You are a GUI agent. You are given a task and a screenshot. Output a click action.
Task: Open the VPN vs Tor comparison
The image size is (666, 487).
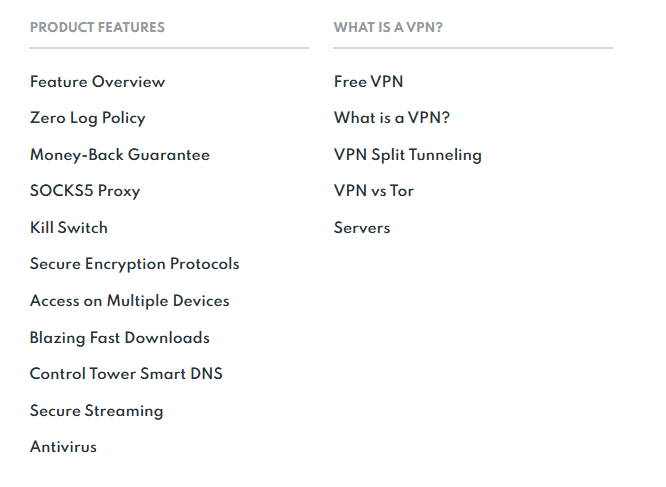pos(374,191)
